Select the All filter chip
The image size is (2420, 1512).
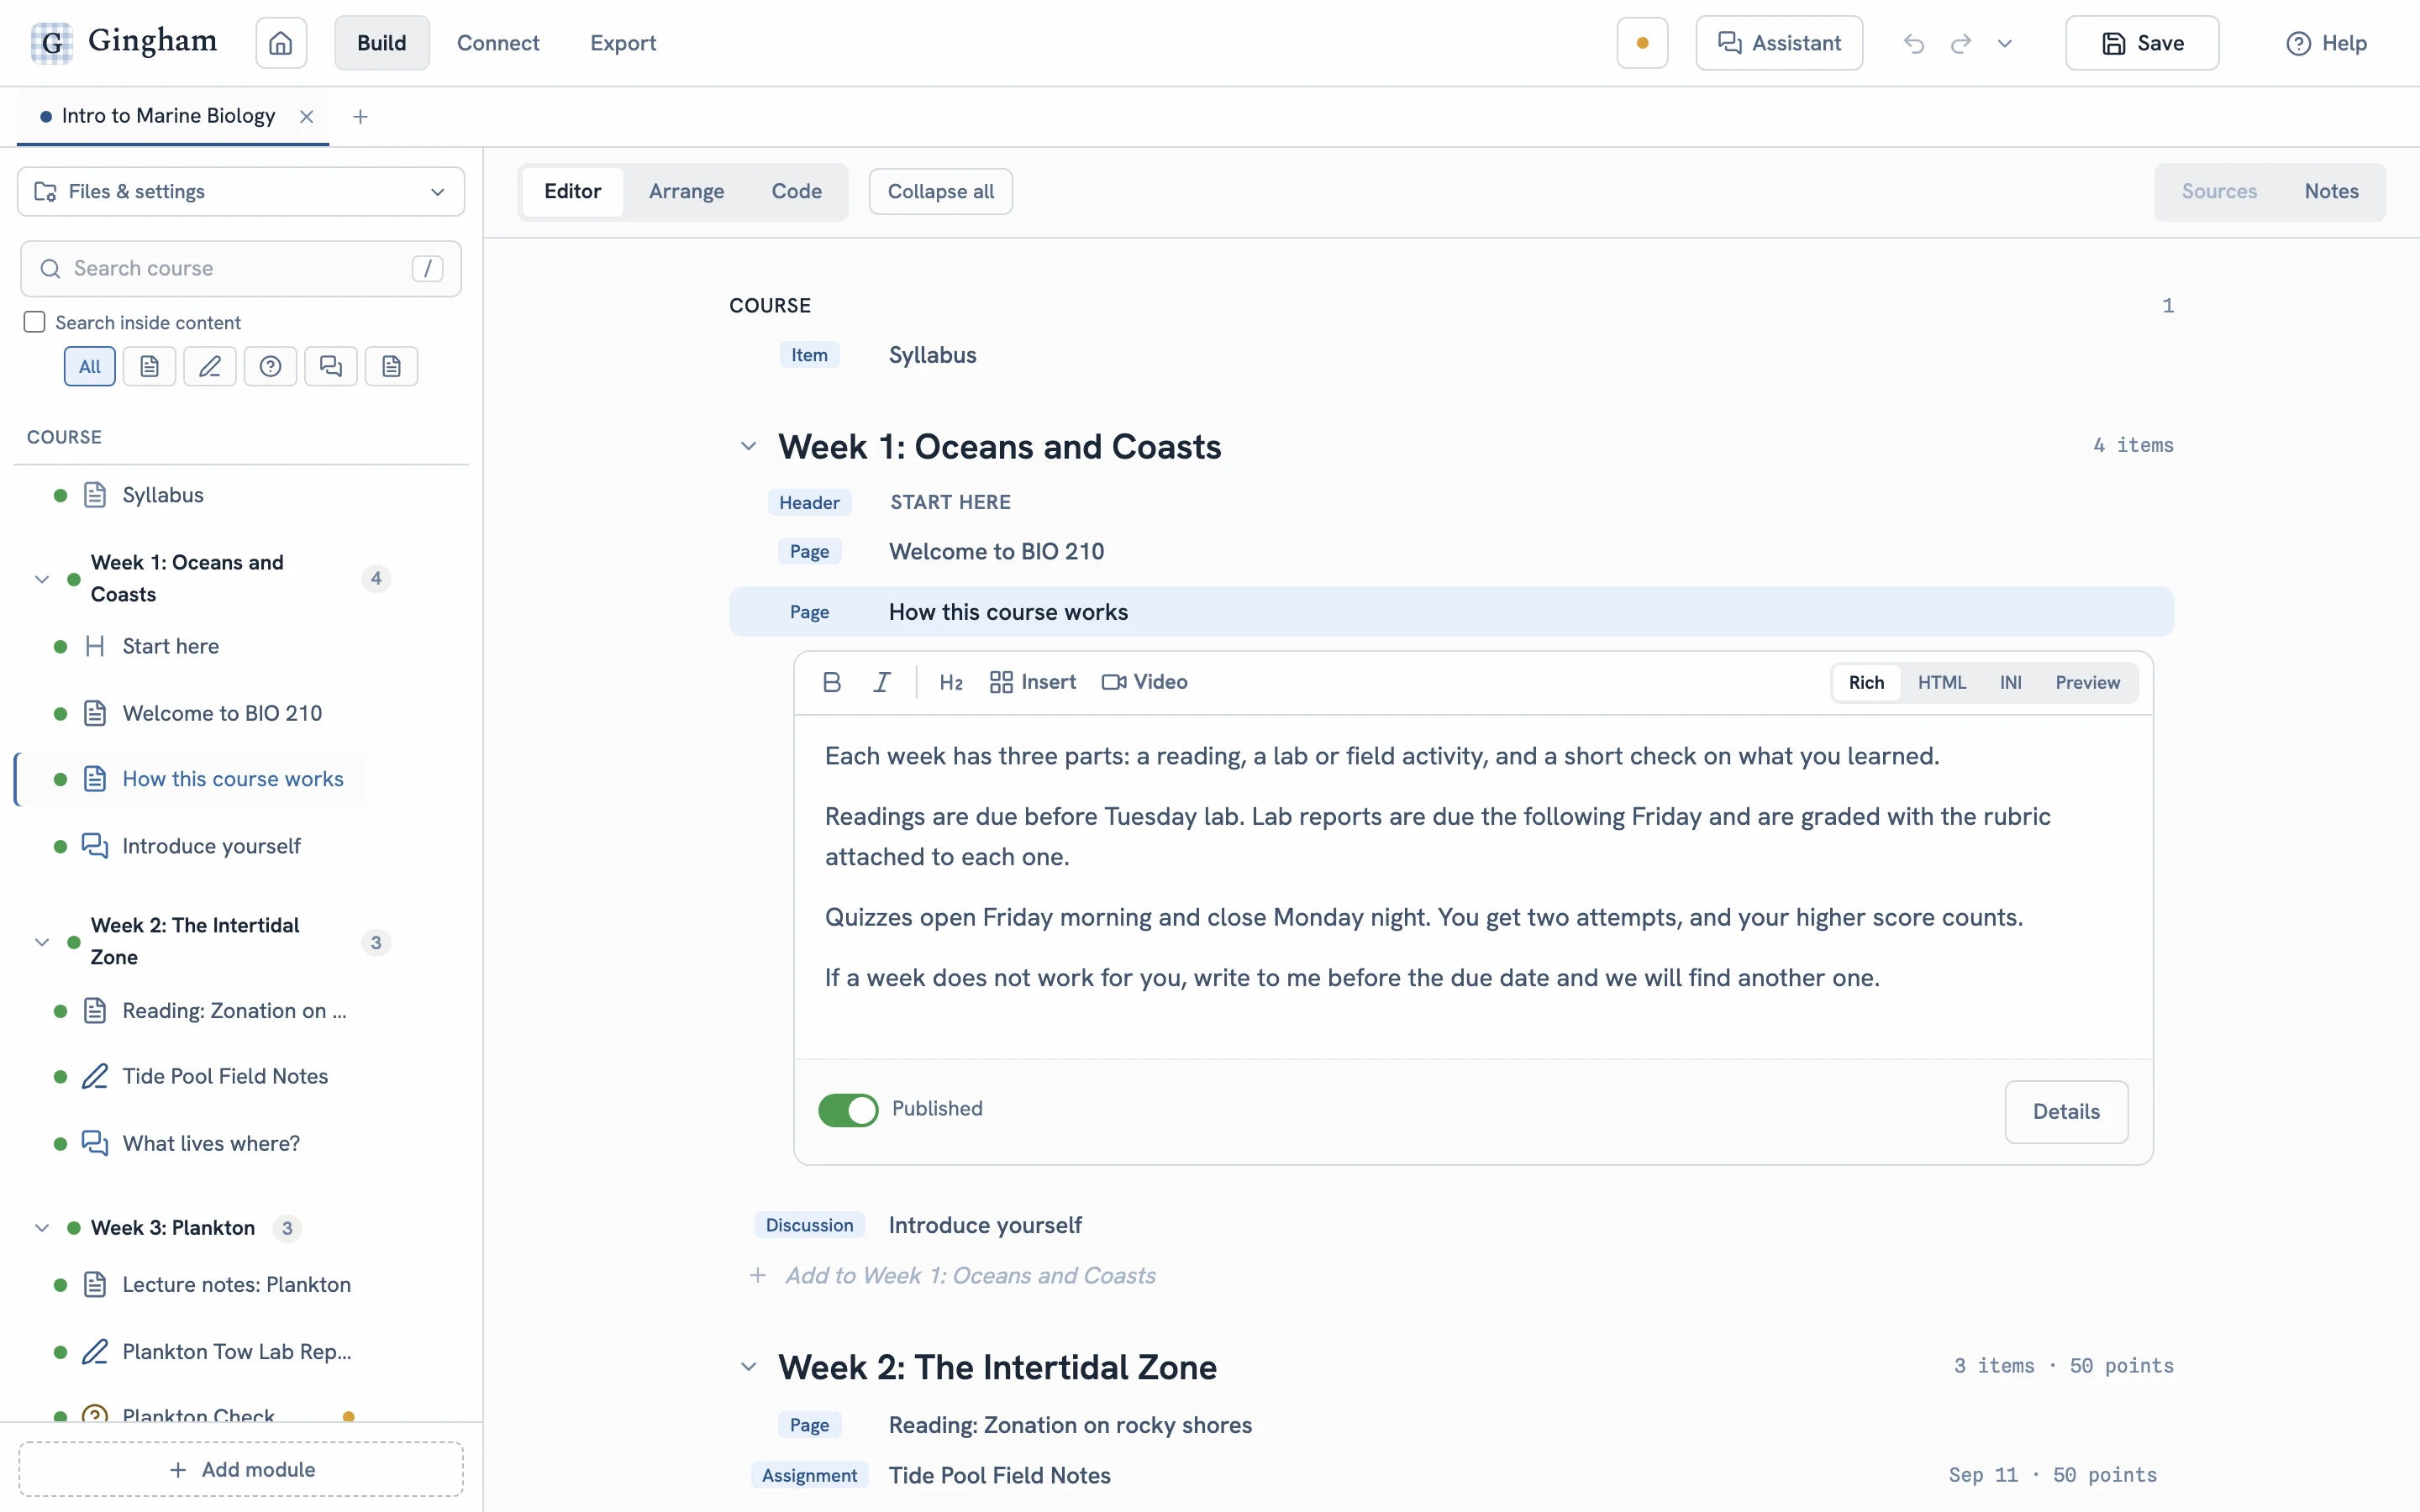click(90, 366)
